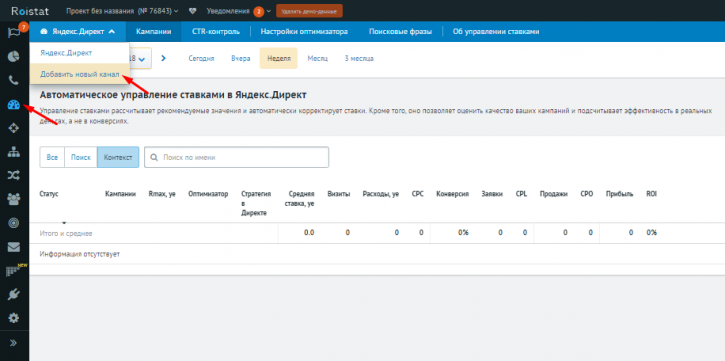
Task: Open the plug integrations sidebar icon
Action: (x=14, y=294)
